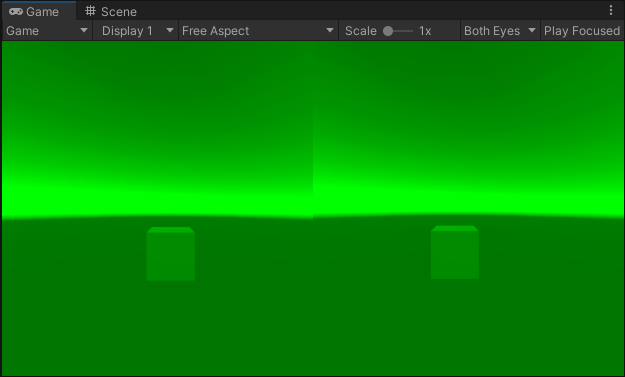Click the Scale slider handle

388,31
